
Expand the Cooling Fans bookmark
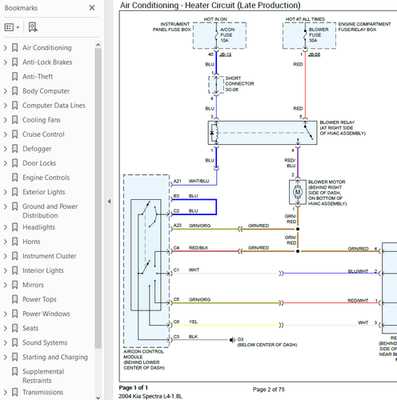click(x=5, y=120)
